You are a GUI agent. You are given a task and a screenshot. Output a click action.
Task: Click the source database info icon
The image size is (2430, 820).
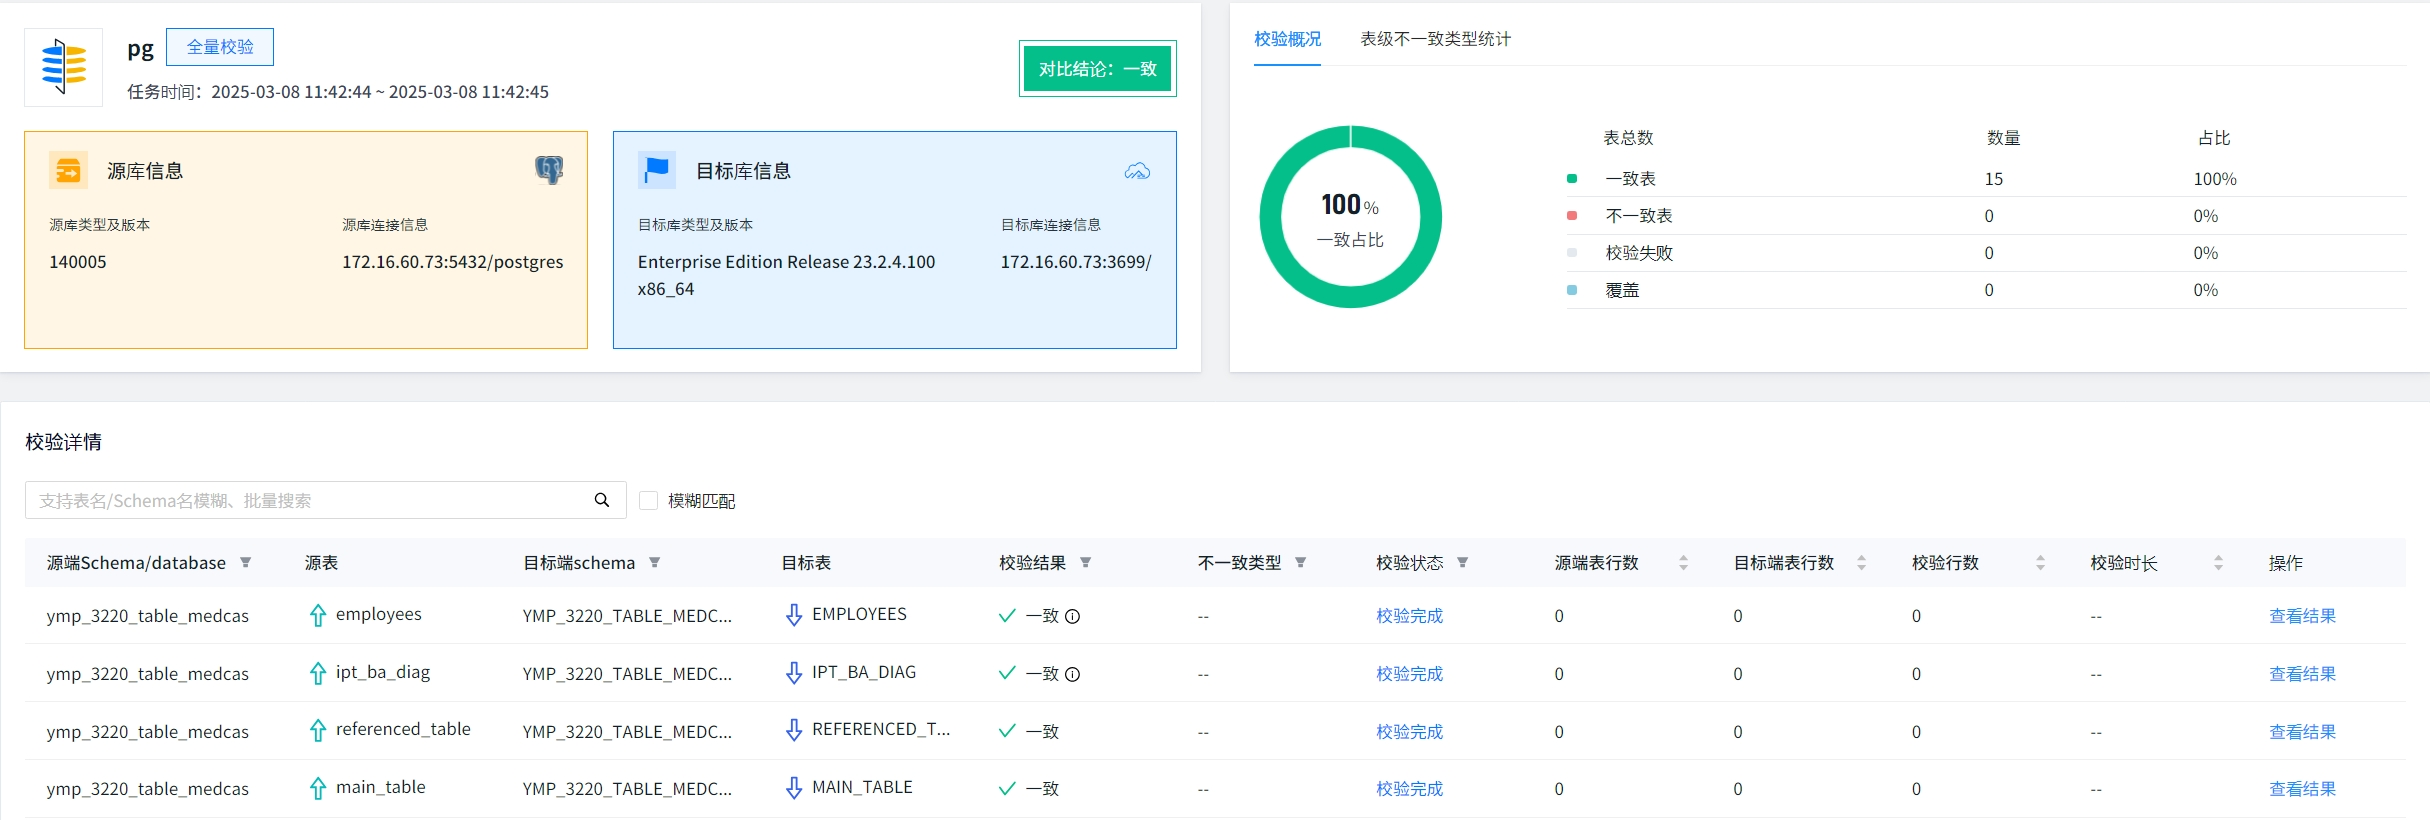(68, 171)
